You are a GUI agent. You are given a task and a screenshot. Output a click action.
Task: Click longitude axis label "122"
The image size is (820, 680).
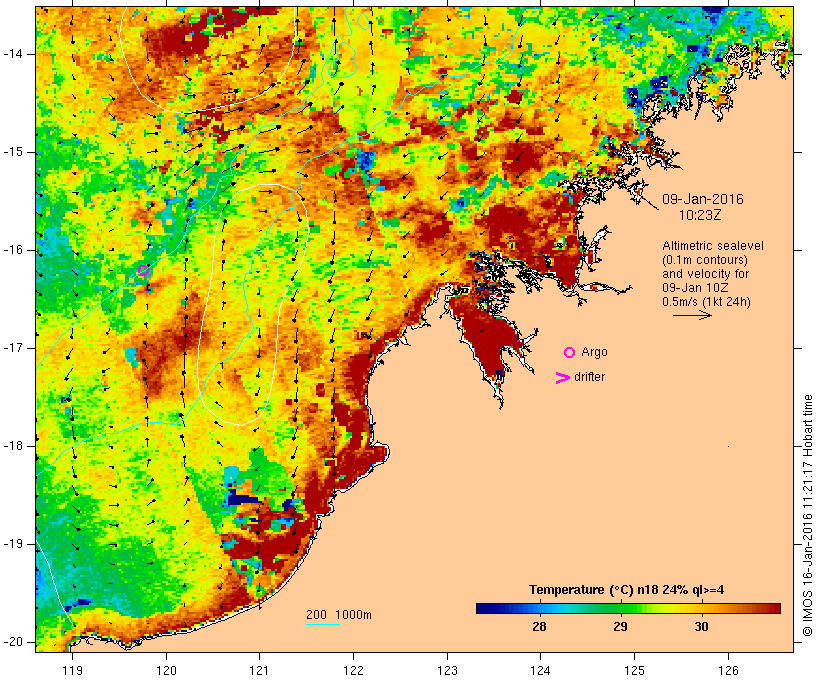[x=353, y=670]
